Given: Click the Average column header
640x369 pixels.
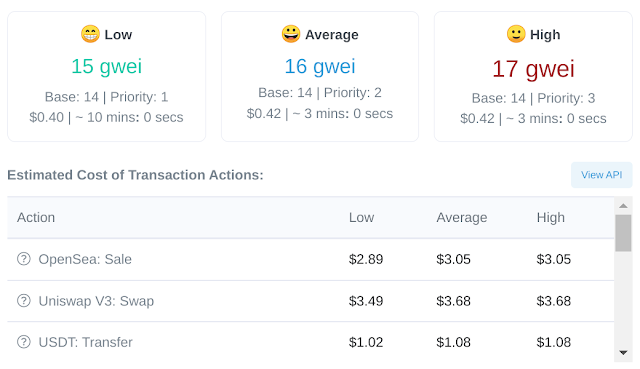Looking at the screenshot, I should point(462,218).
